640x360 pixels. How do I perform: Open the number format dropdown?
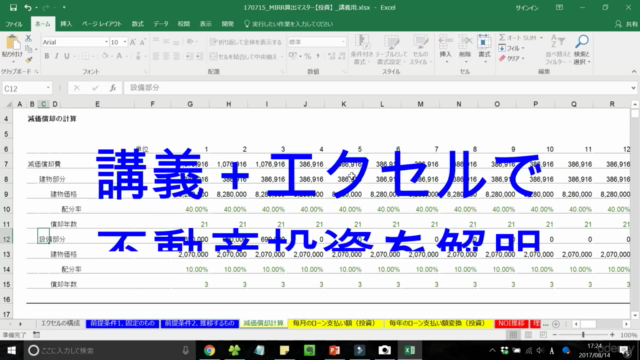343,42
